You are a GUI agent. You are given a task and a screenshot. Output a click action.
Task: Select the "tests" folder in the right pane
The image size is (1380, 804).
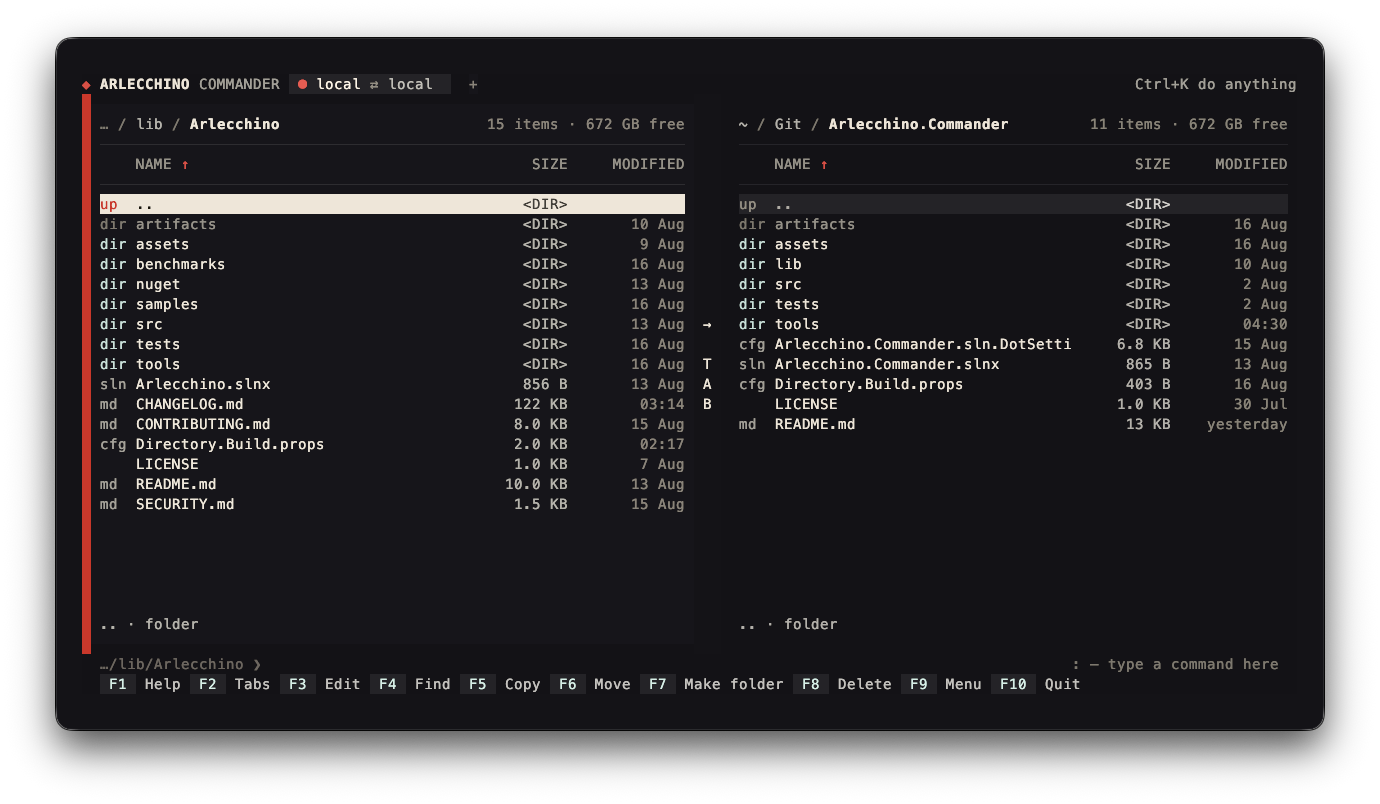click(x=1013, y=304)
